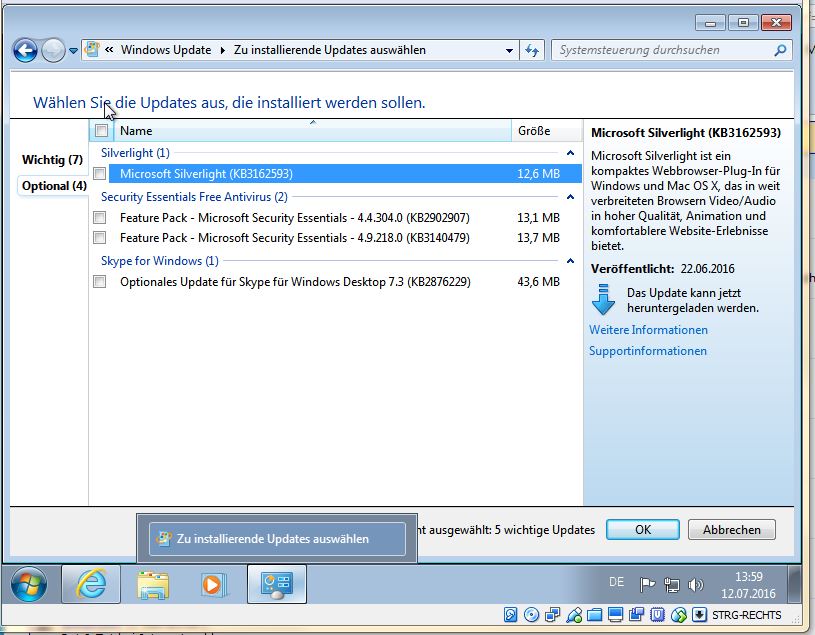
Task: Collapse the Security Essentials Free Antivirus group
Action: tap(570, 197)
